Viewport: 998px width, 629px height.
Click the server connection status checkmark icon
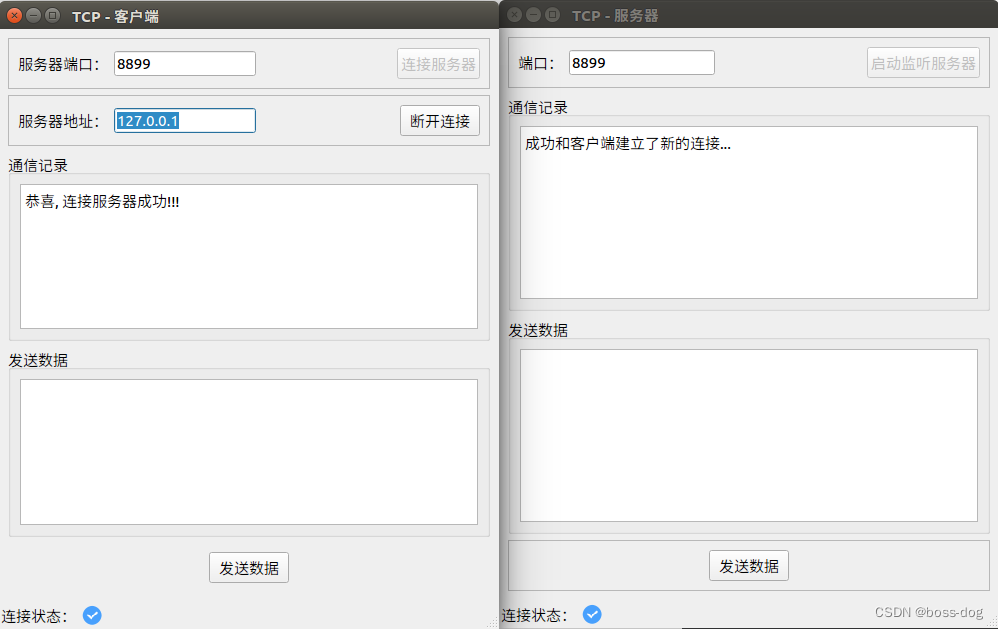tap(592, 614)
